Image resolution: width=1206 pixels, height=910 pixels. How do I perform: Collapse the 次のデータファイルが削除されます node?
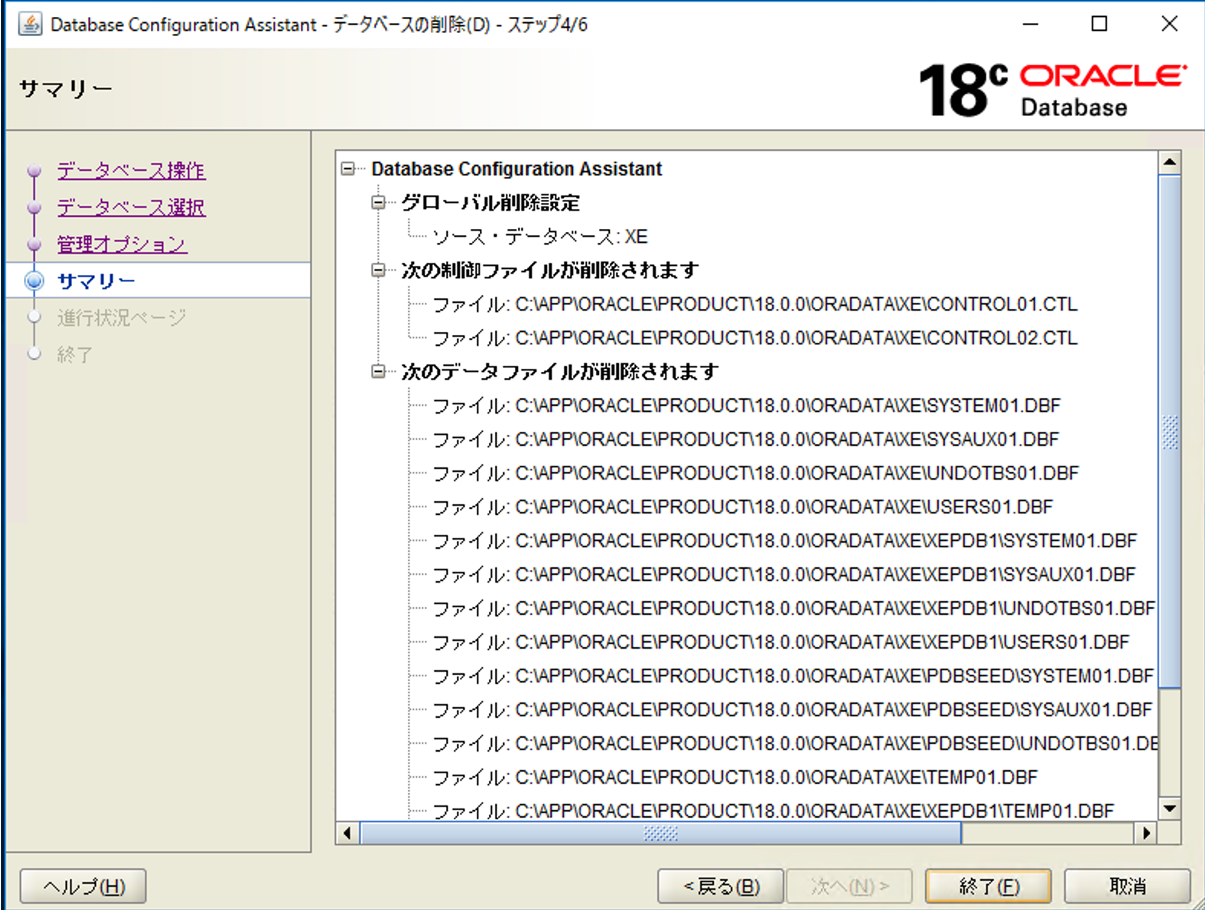[378, 371]
